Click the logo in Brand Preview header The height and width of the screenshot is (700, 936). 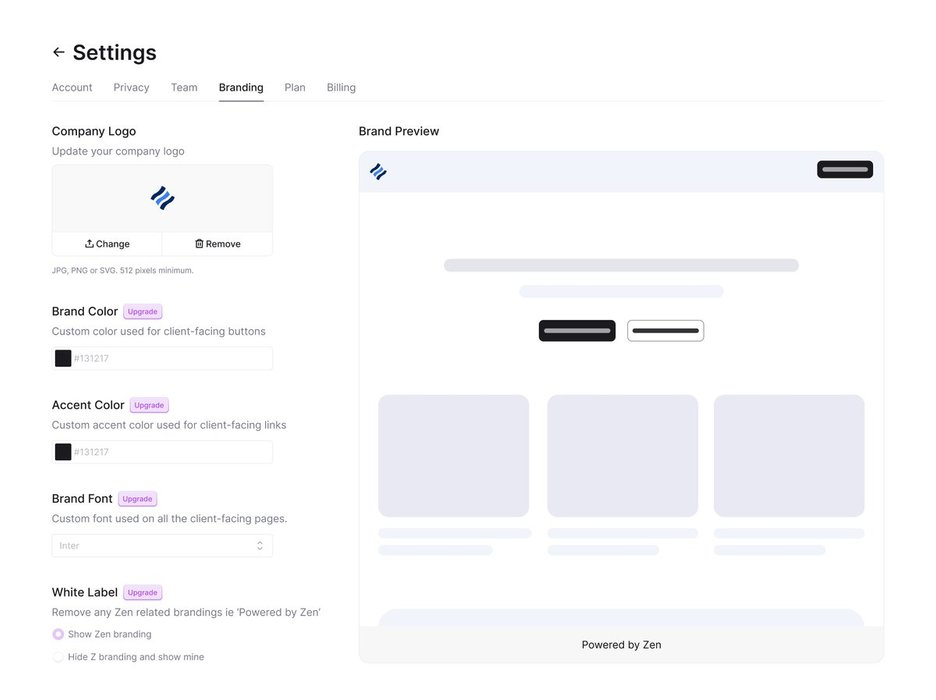tap(378, 171)
